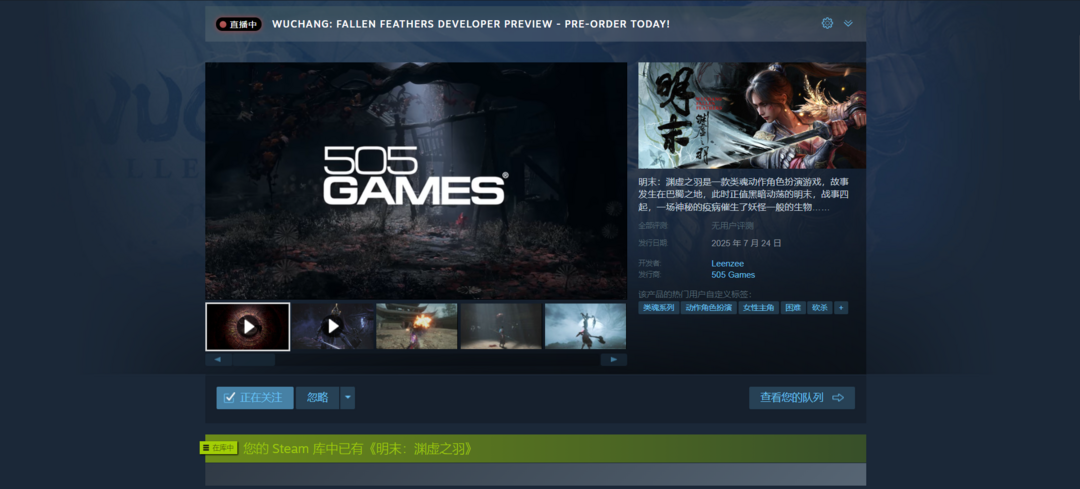Play the second trailer thumbnail
This screenshot has height=489, width=1080.
pyautogui.click(x=333, y=326)
